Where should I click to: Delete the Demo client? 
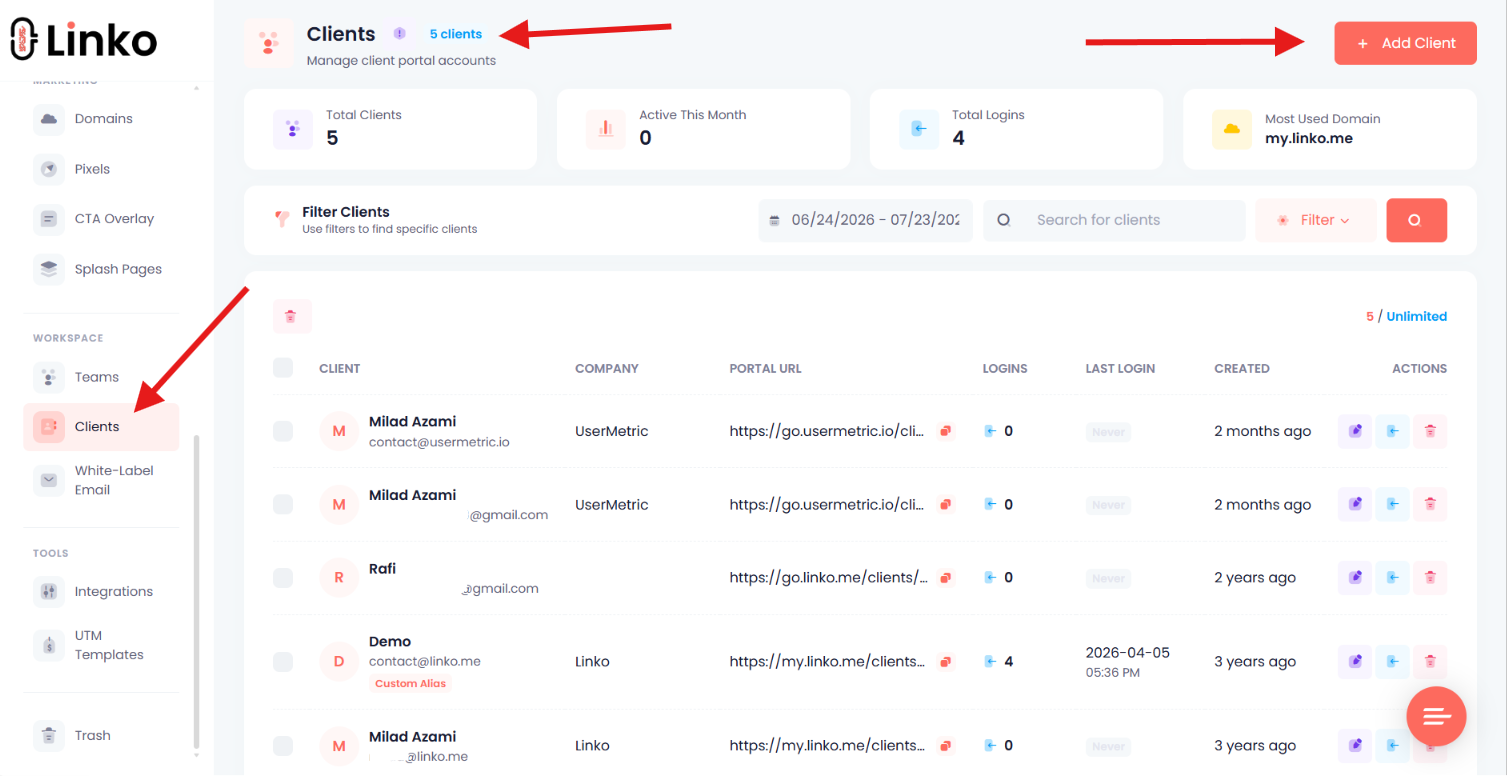pyautogui.click(x=1430, y=661)
